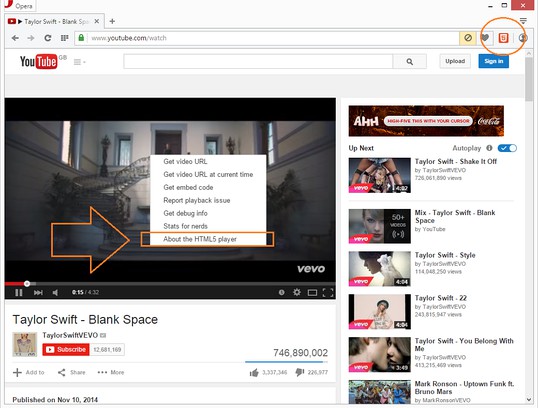The width and height of the screenshot is (538, 408).
Task: Select Get video URL at current time
Action: pos(208,174)
